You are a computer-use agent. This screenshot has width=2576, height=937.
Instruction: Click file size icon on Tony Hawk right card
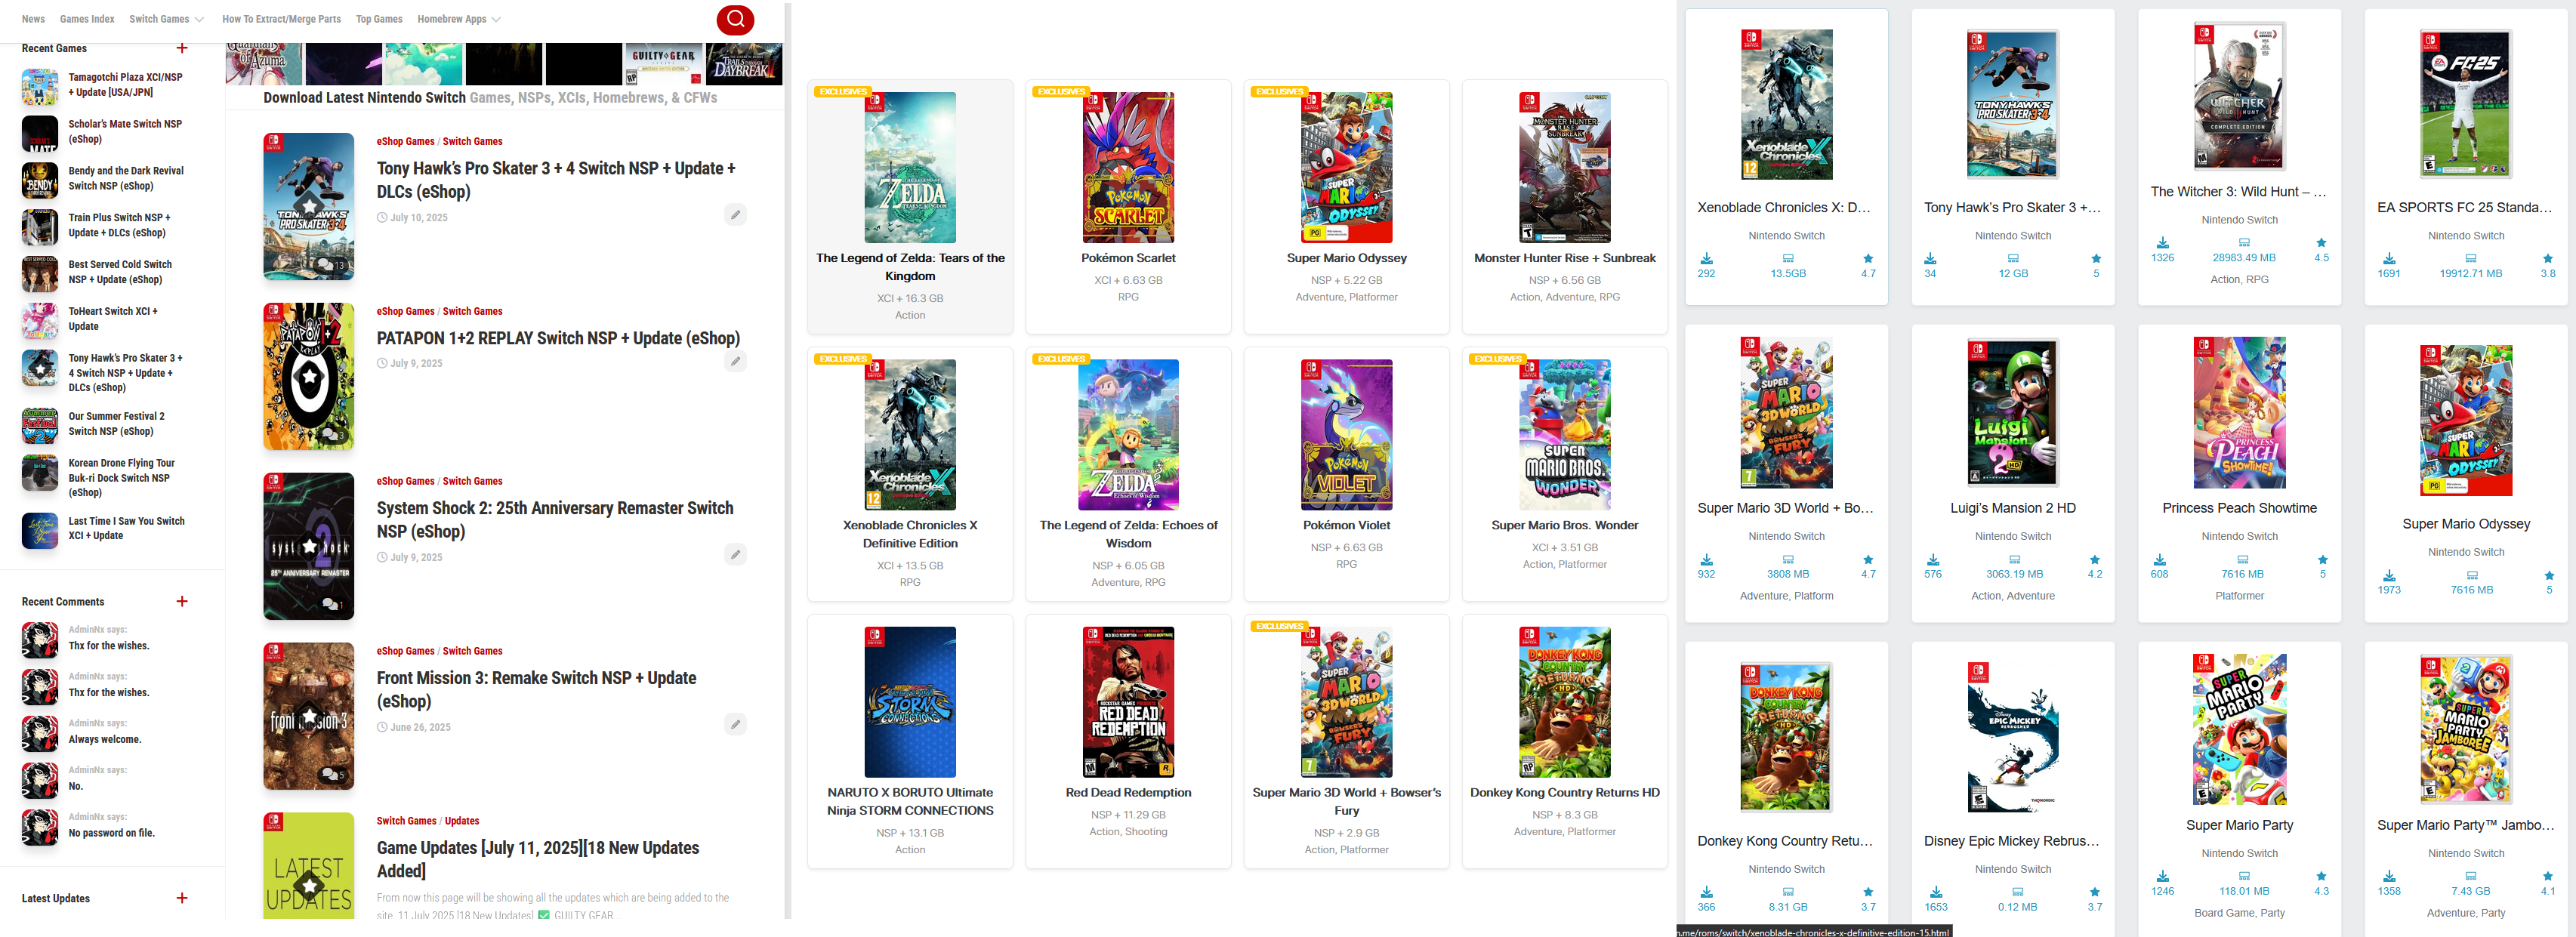coord(2013,258)
